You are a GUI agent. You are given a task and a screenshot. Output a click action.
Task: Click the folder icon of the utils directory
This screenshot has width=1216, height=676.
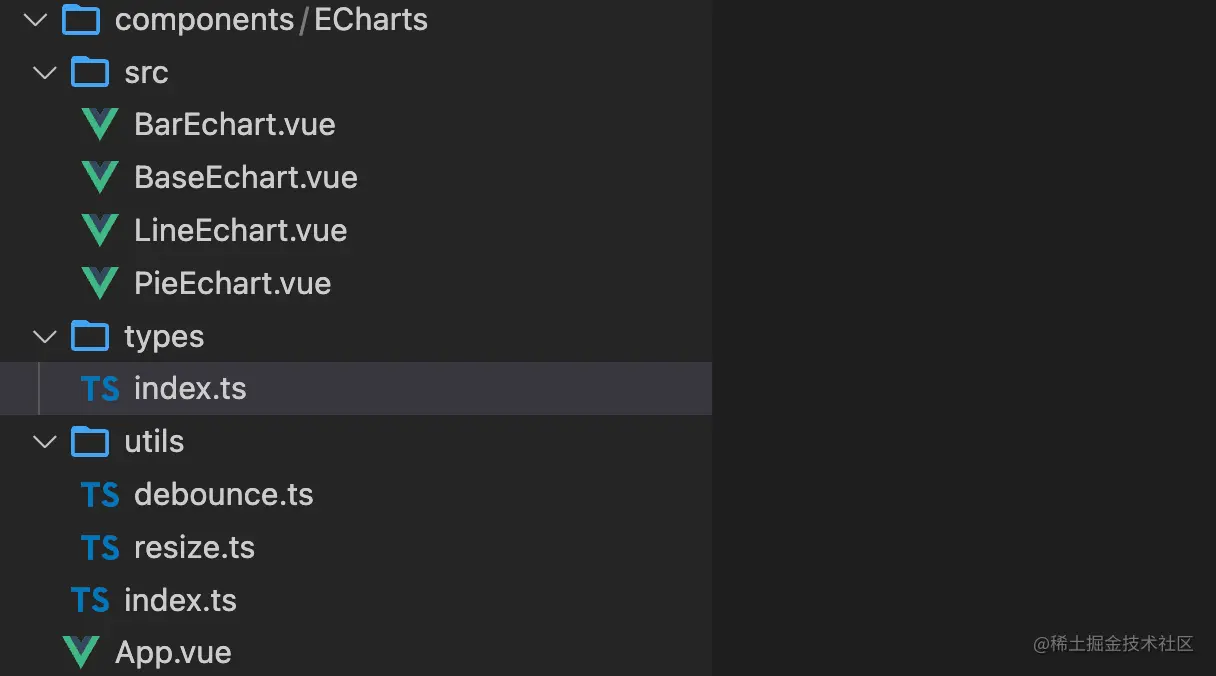point(90,441)
